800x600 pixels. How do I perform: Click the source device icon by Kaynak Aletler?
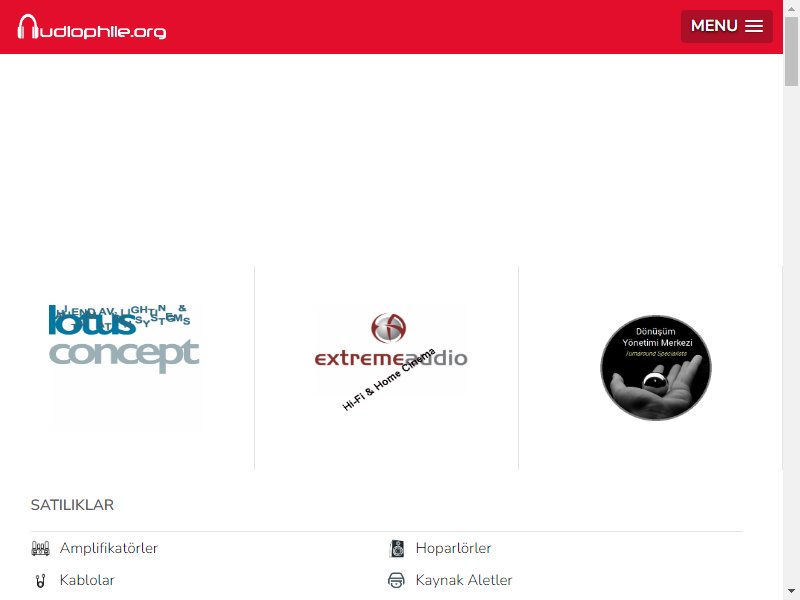pyautogui.click(x=396, y=580)
